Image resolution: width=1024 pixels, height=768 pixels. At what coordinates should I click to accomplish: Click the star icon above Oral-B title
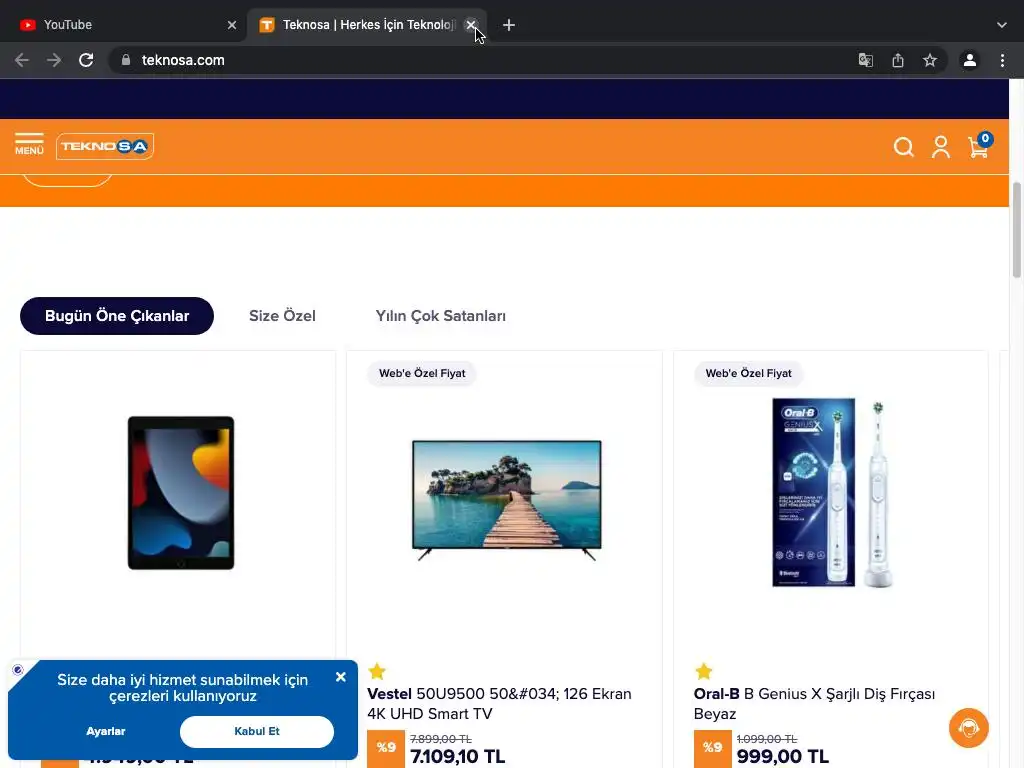[x=703, y=671]
